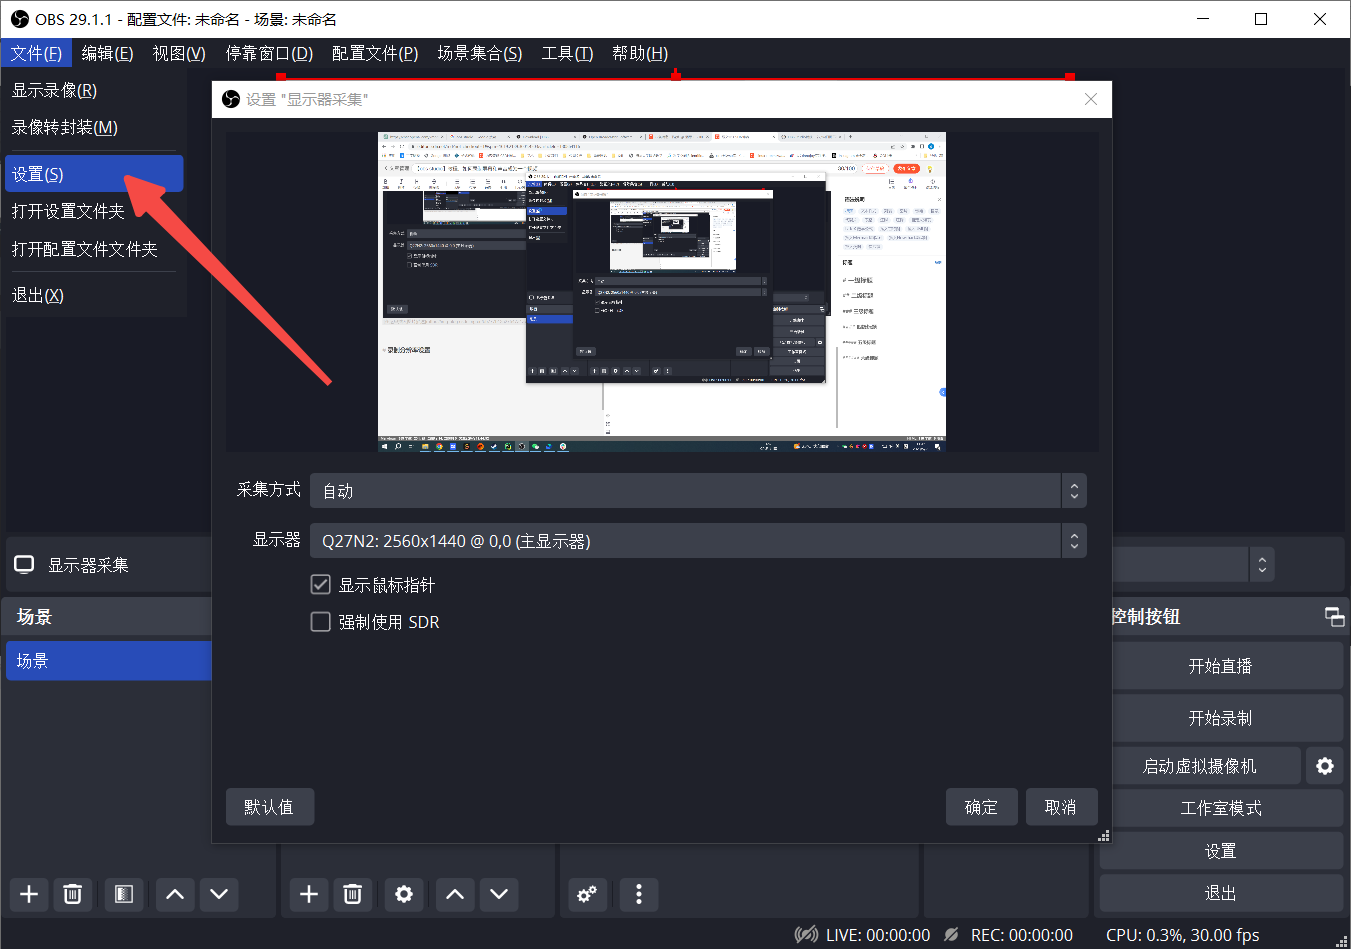Screen dimensions: 1351x949
Task: Move the scene up with the Scenes panel arrow
Action: pyautogui.click(x=175, y=894)
